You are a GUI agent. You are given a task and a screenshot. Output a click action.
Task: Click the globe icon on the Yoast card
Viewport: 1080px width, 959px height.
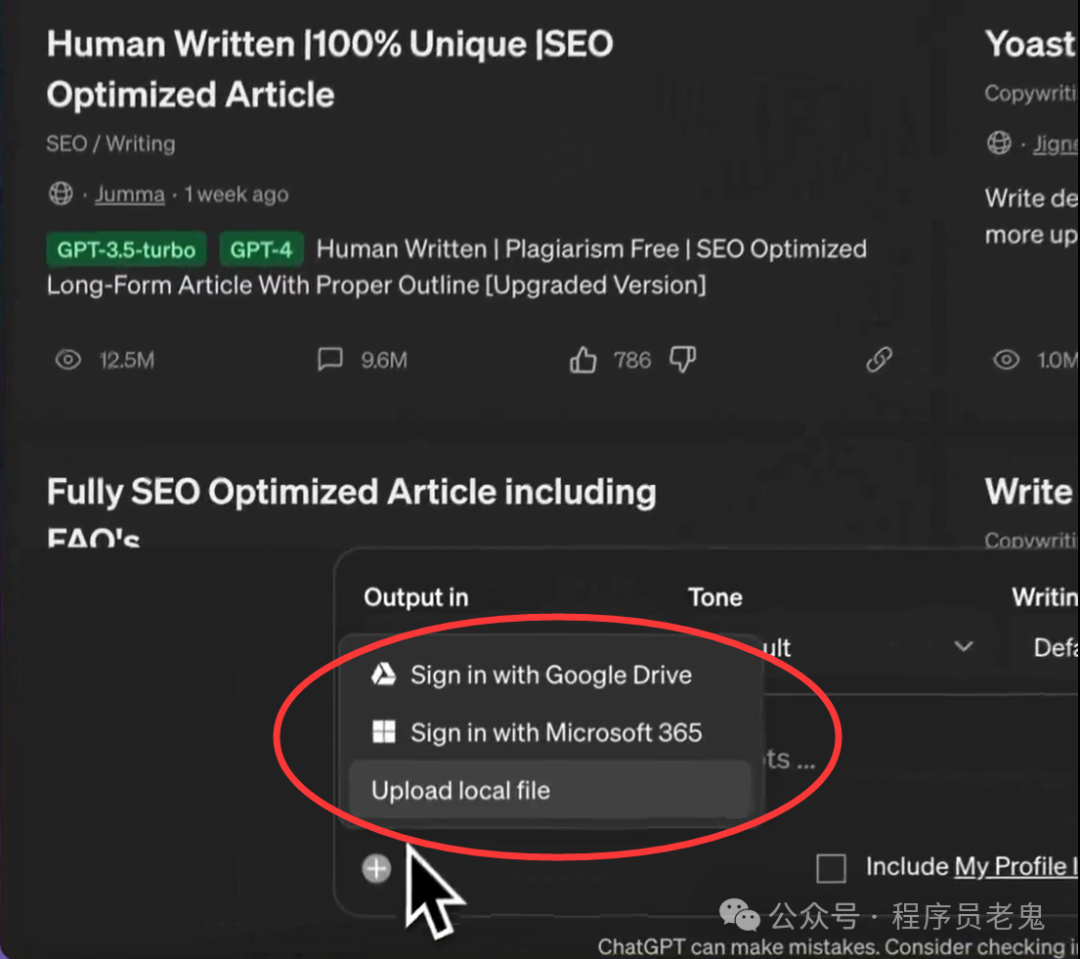pyautogui.click(x=999, y=143)
